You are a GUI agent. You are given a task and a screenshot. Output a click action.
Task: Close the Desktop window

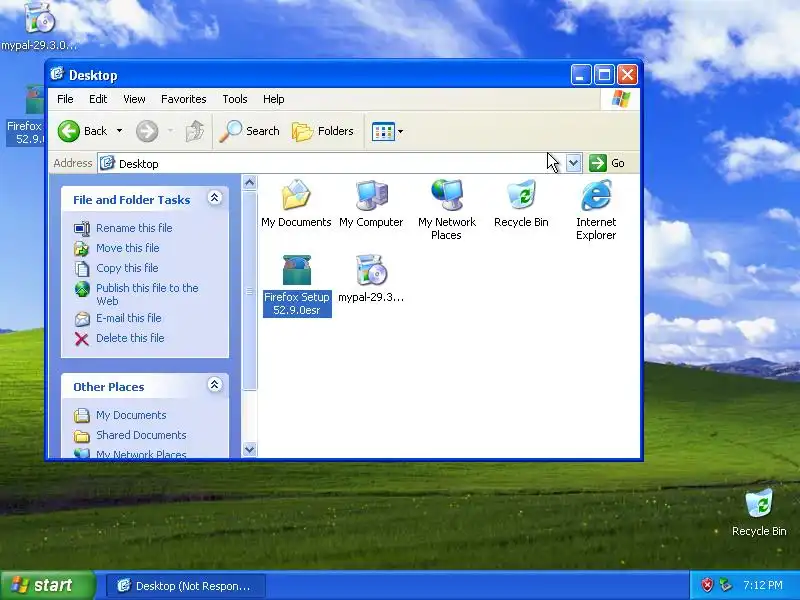click(x=628, y=75)
